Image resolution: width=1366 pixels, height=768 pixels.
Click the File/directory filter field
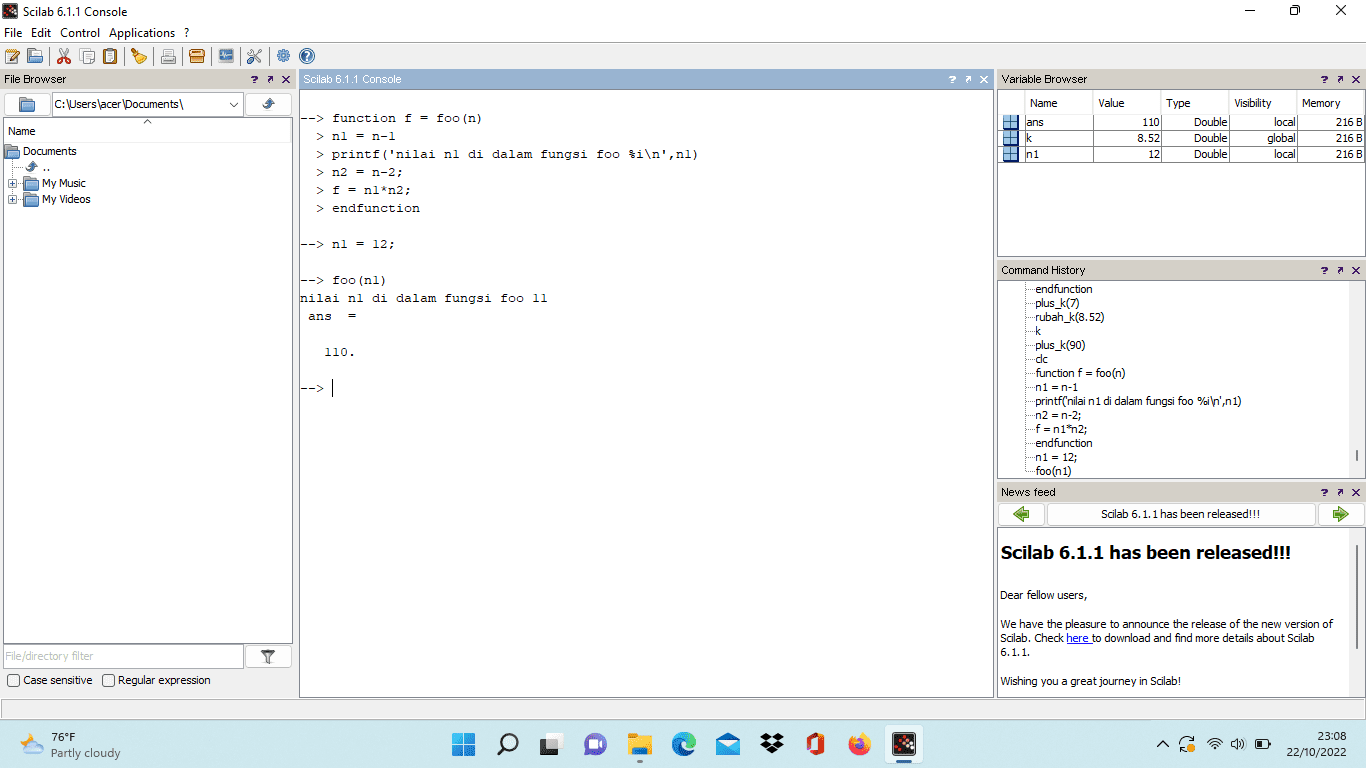click(123, 656)
